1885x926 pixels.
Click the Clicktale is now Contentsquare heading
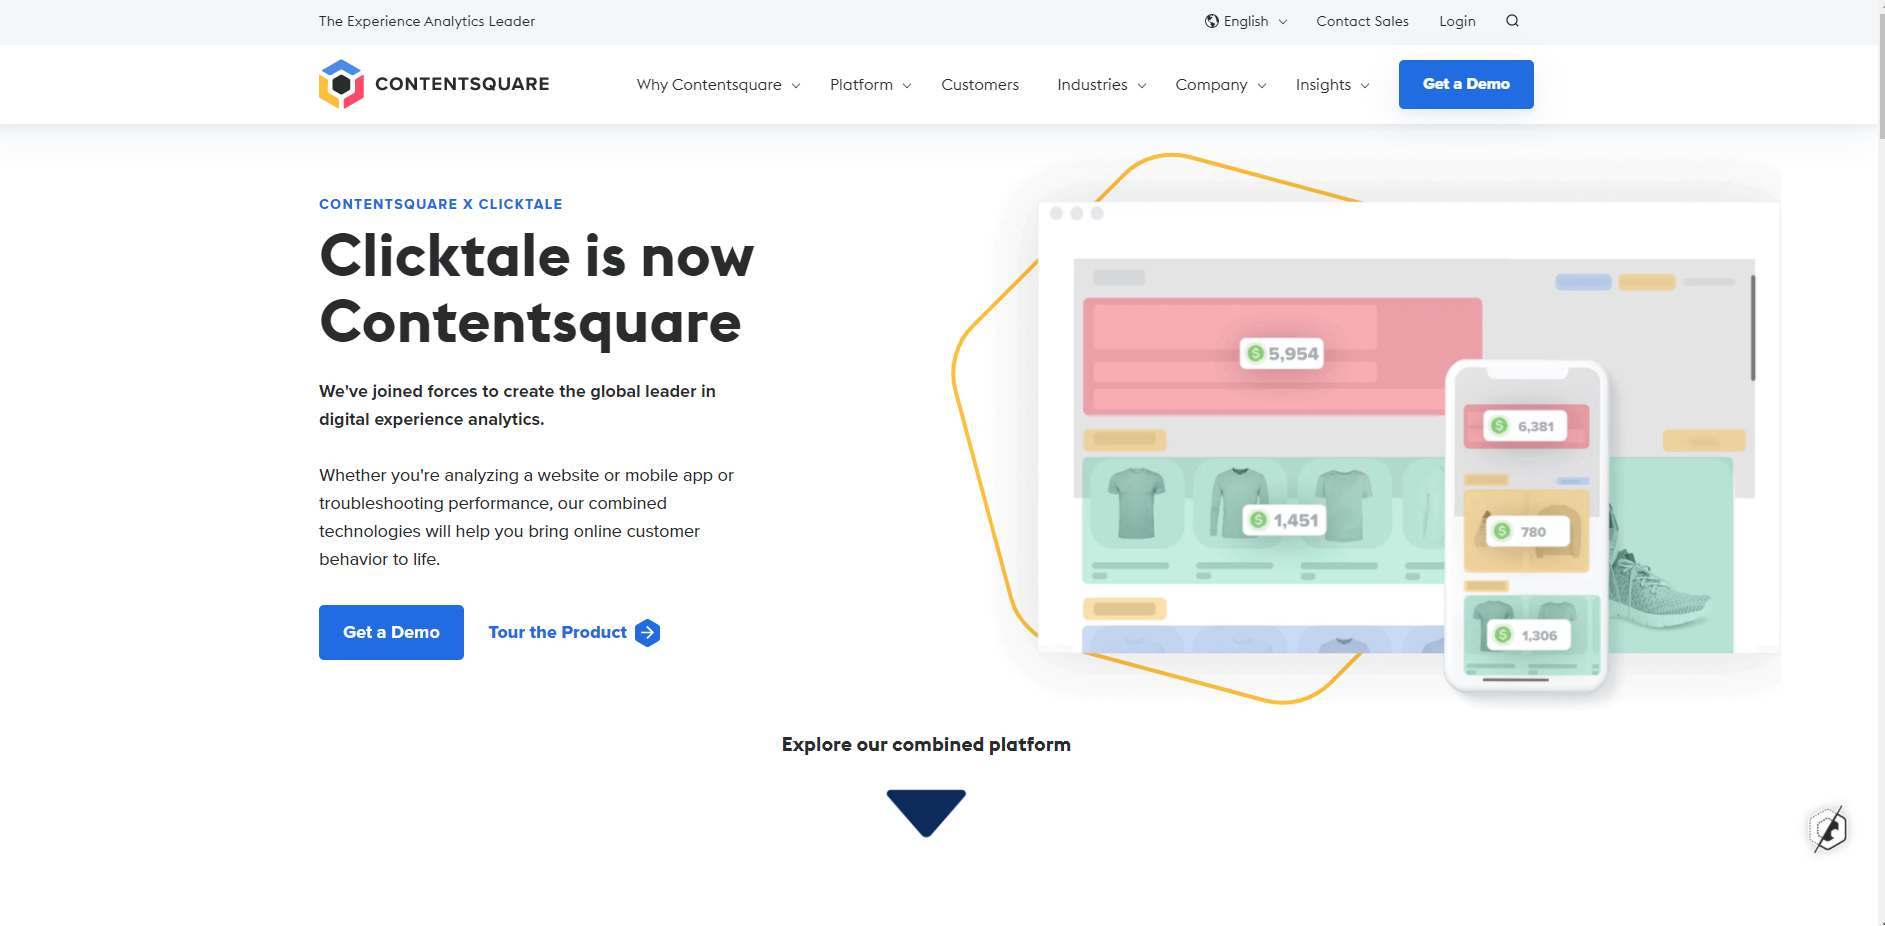537,289
